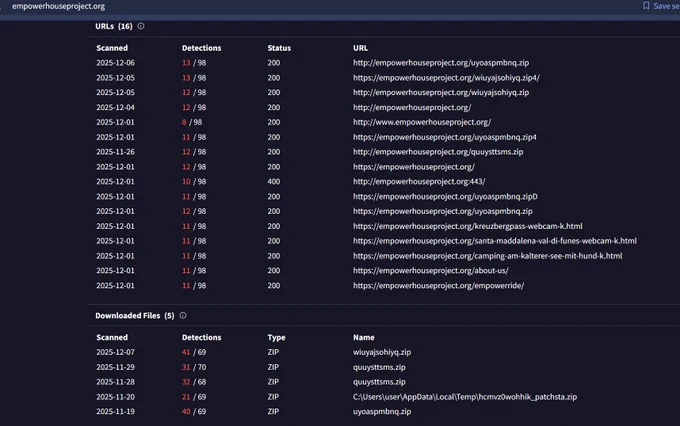The width and height of the screenshot is (680, 426).
Task: Click the Detections column header in URLs table
Action: [202, 48]
